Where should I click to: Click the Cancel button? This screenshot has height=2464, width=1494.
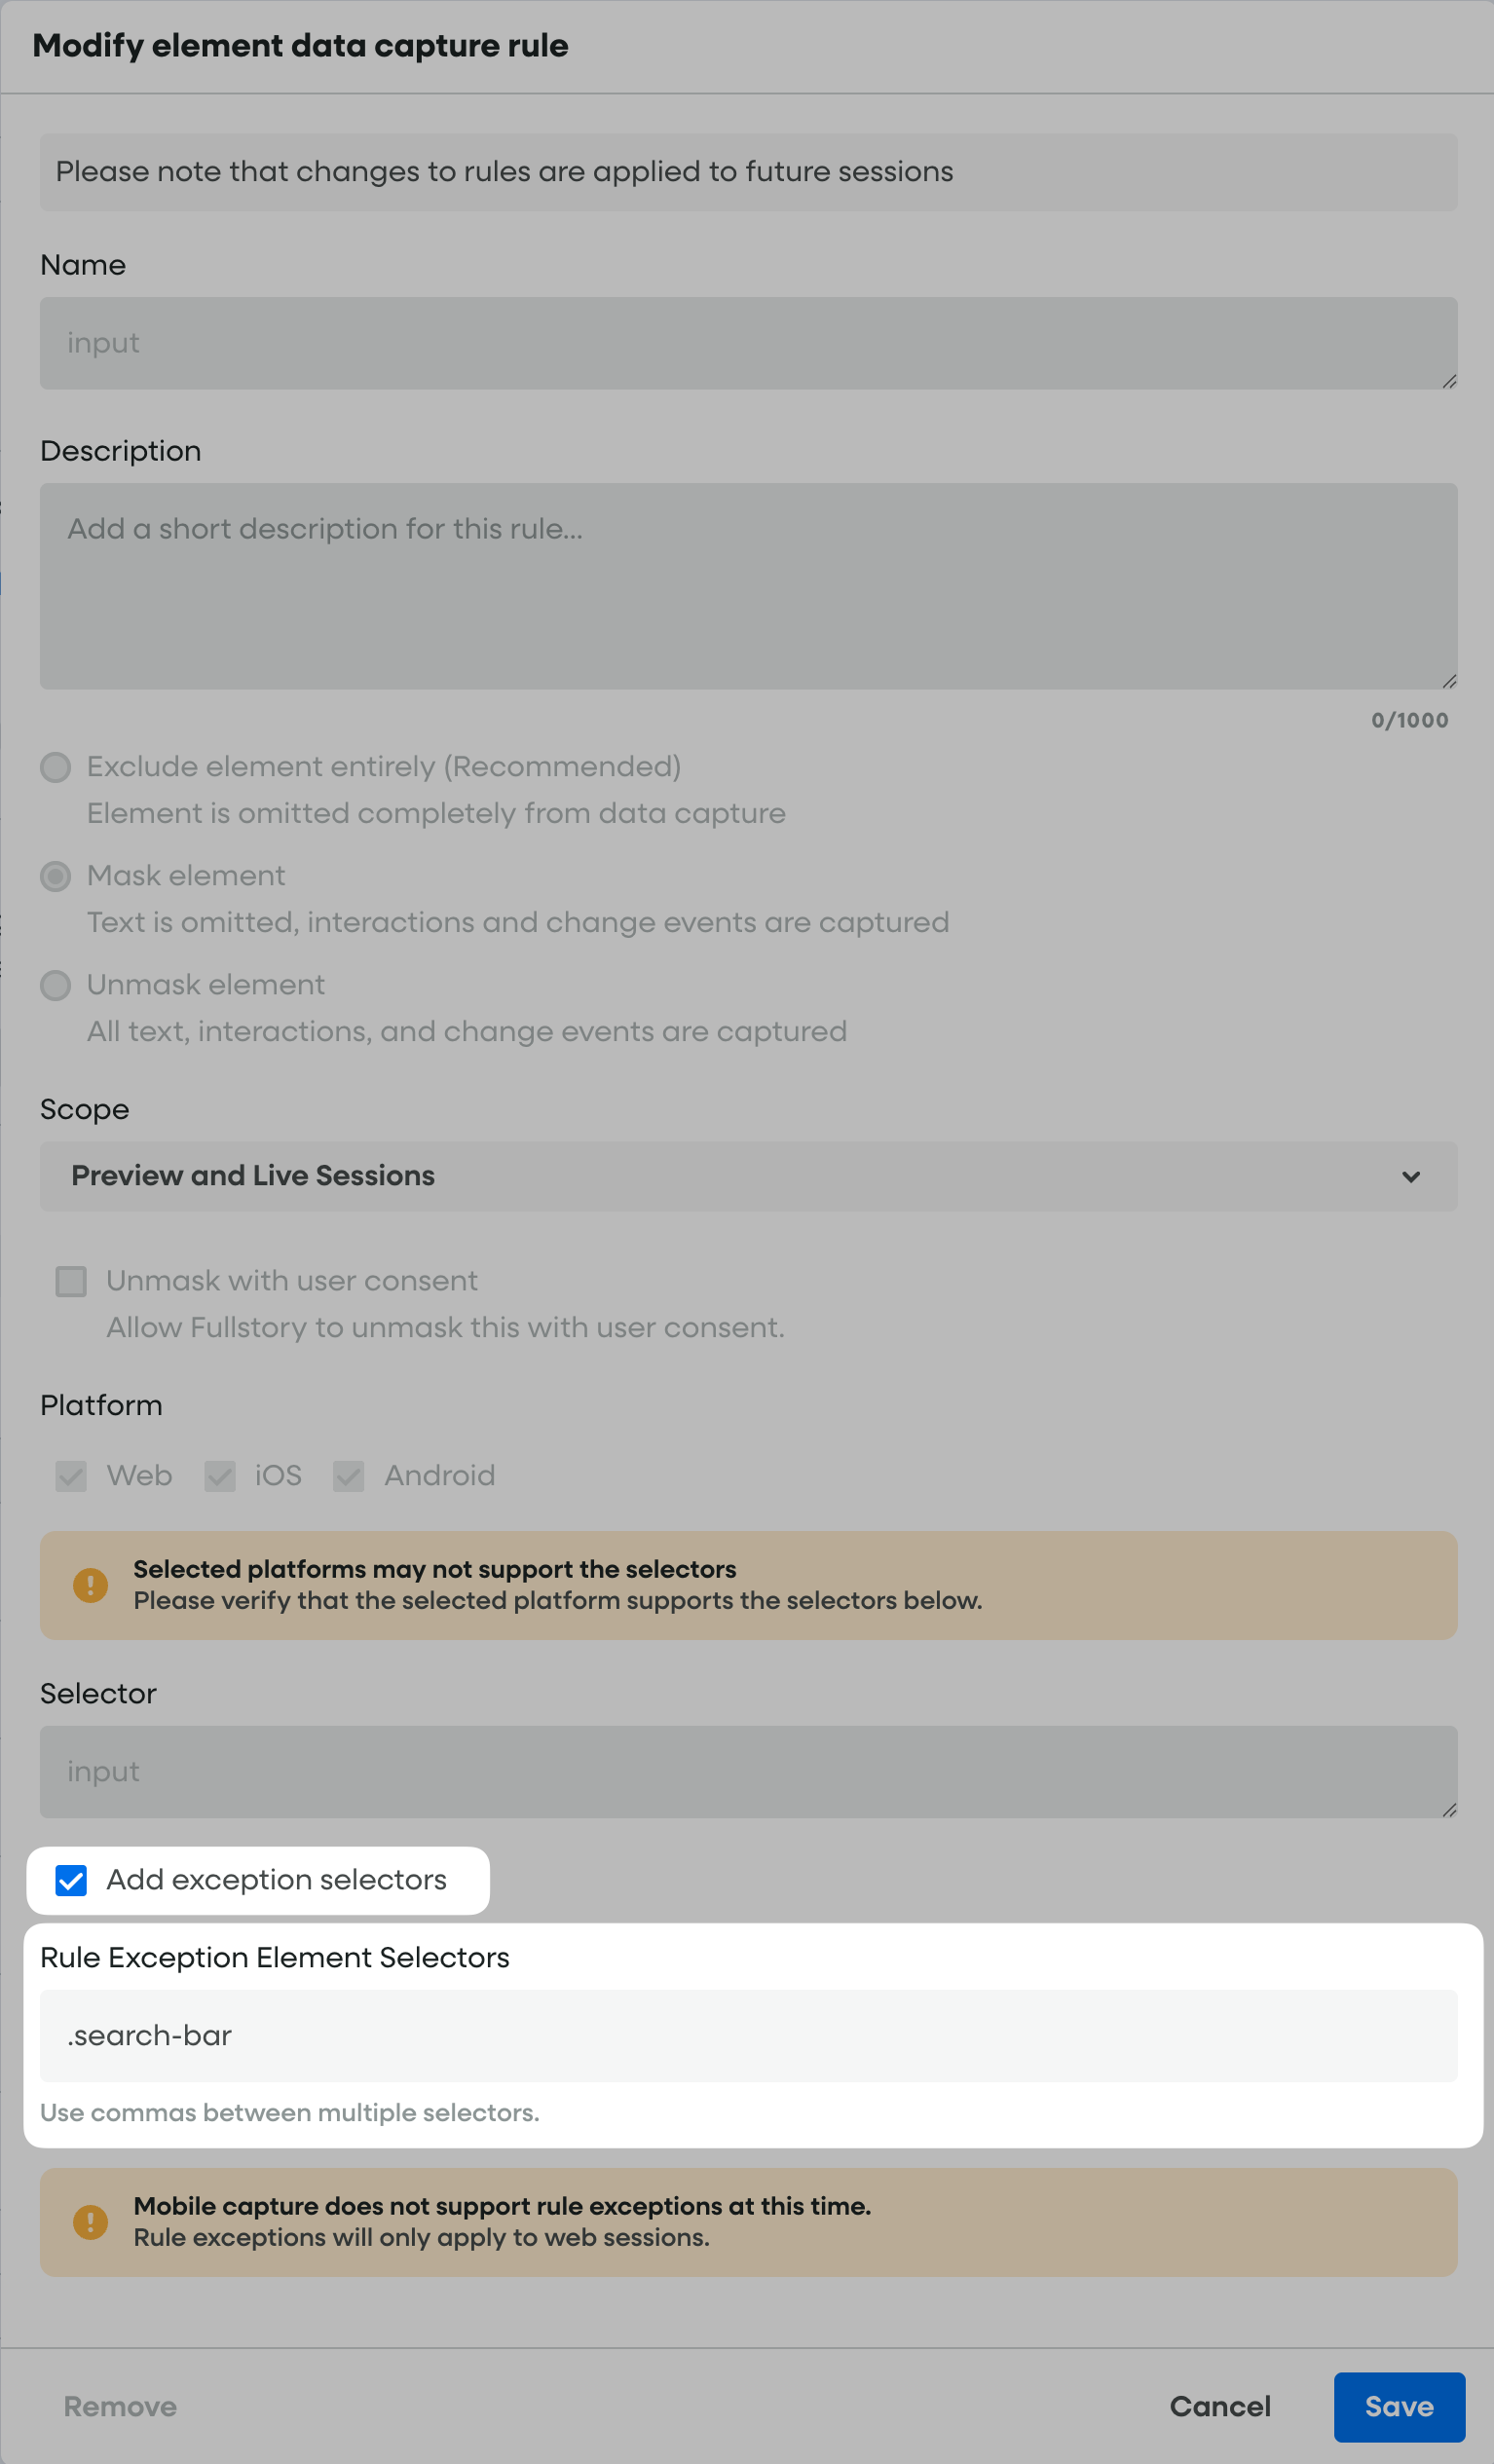[x=1219, y=2406]
